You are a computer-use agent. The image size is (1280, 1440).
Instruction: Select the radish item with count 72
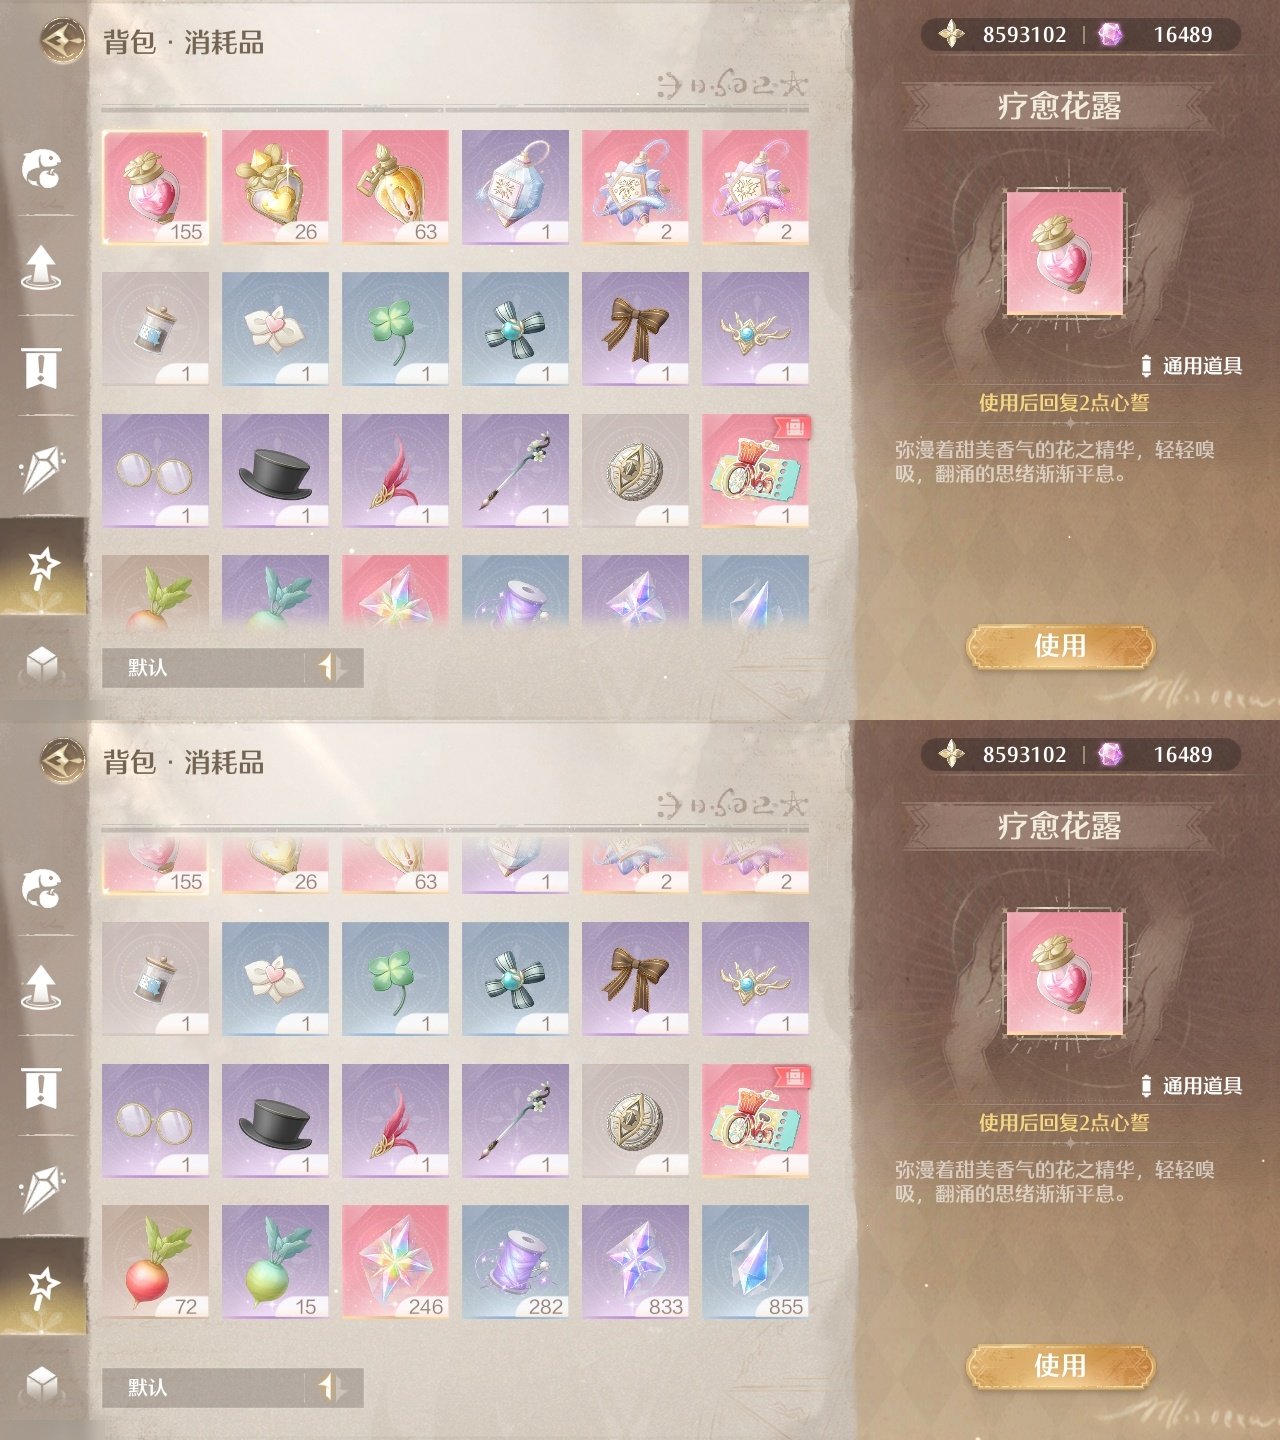(155, 1262)
